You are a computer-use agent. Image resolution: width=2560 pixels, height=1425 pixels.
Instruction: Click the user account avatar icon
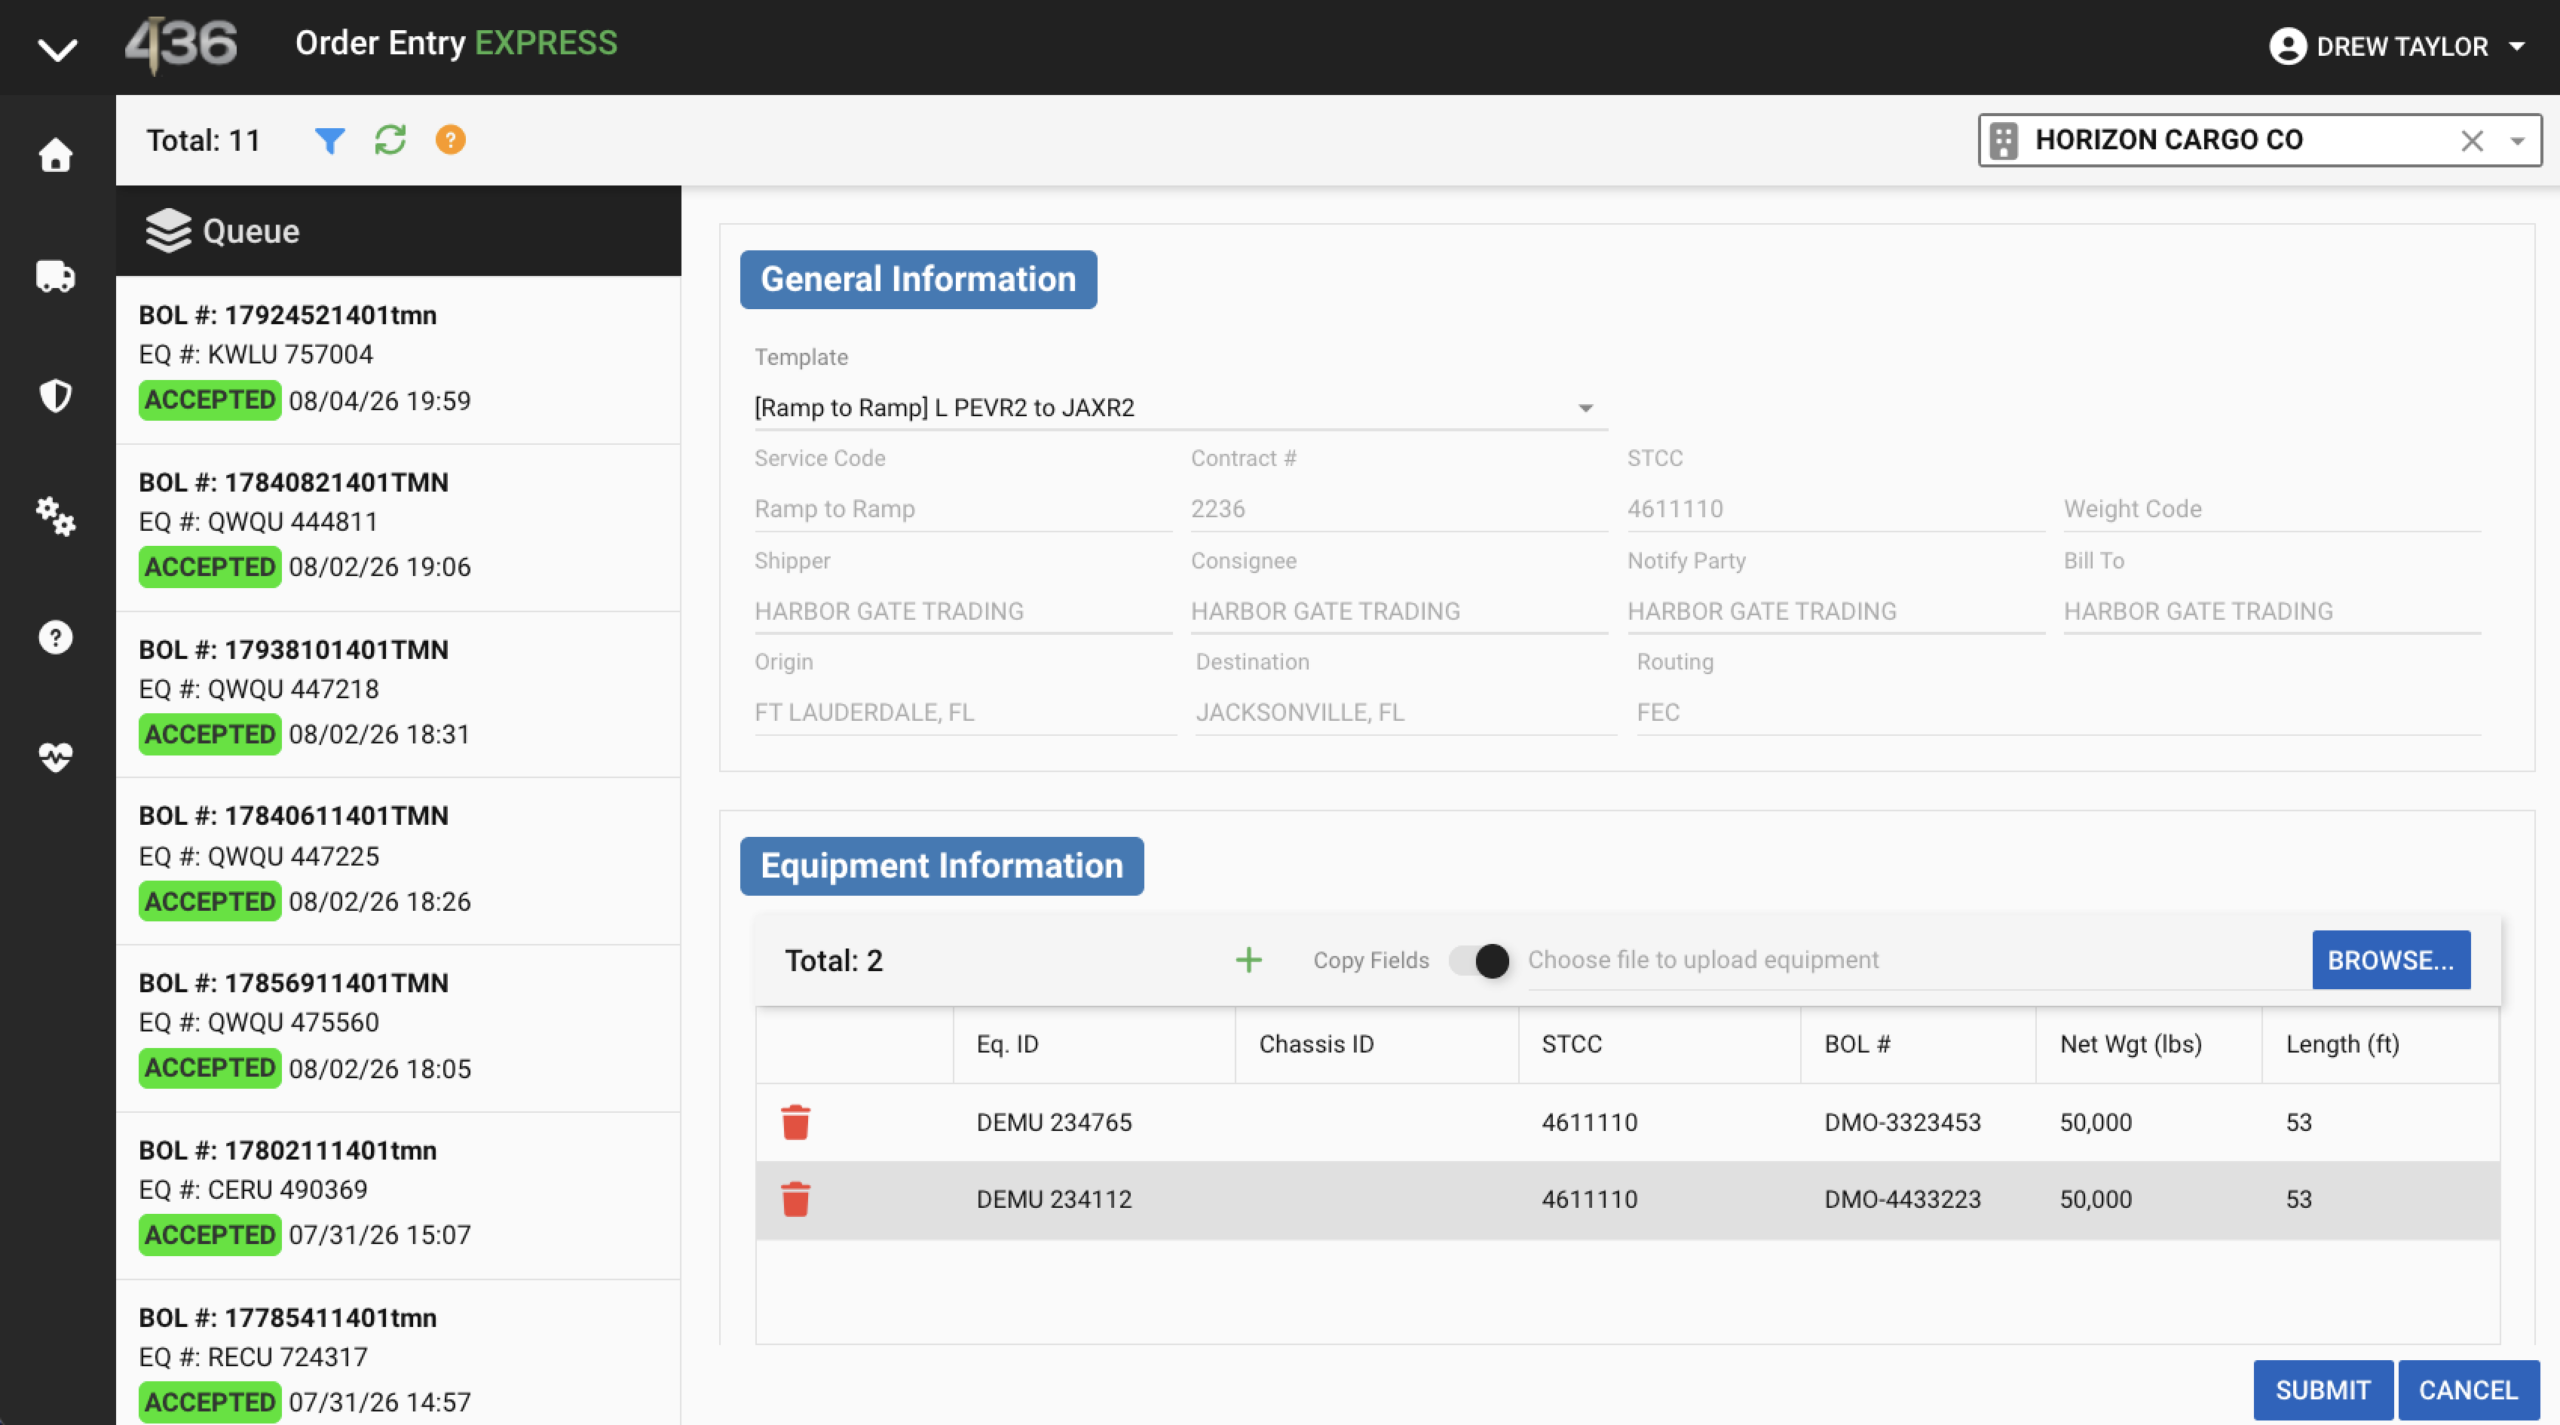click(x=2287, y=46)
